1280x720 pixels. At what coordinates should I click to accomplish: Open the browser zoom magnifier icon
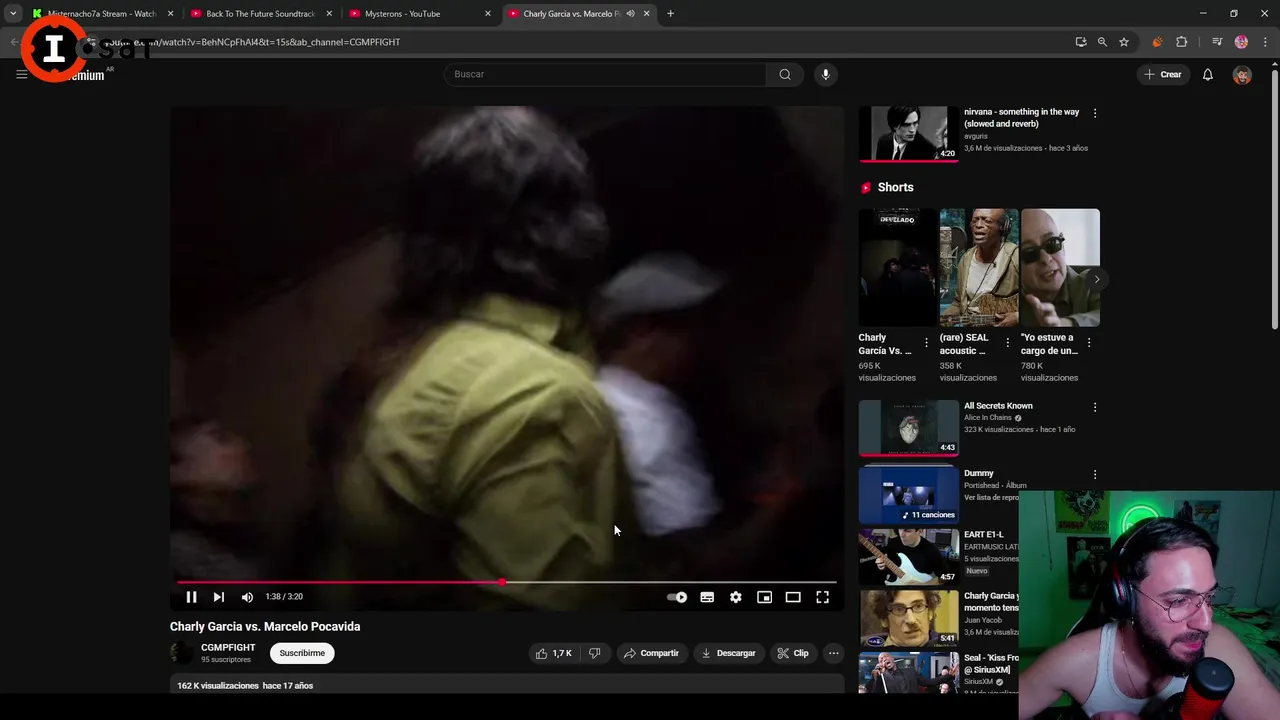[1102, 42]
